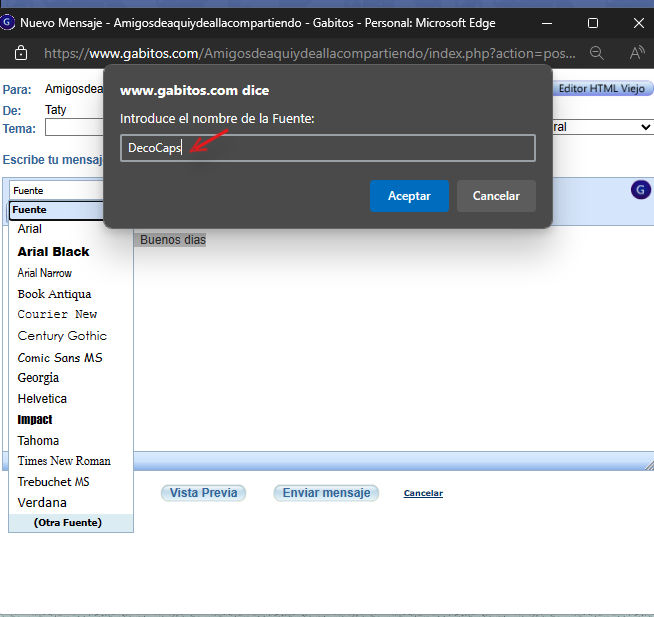Click the zoom out magnifier icon
The width and height of the screenshot is (654, 617).
coord(597,54)
